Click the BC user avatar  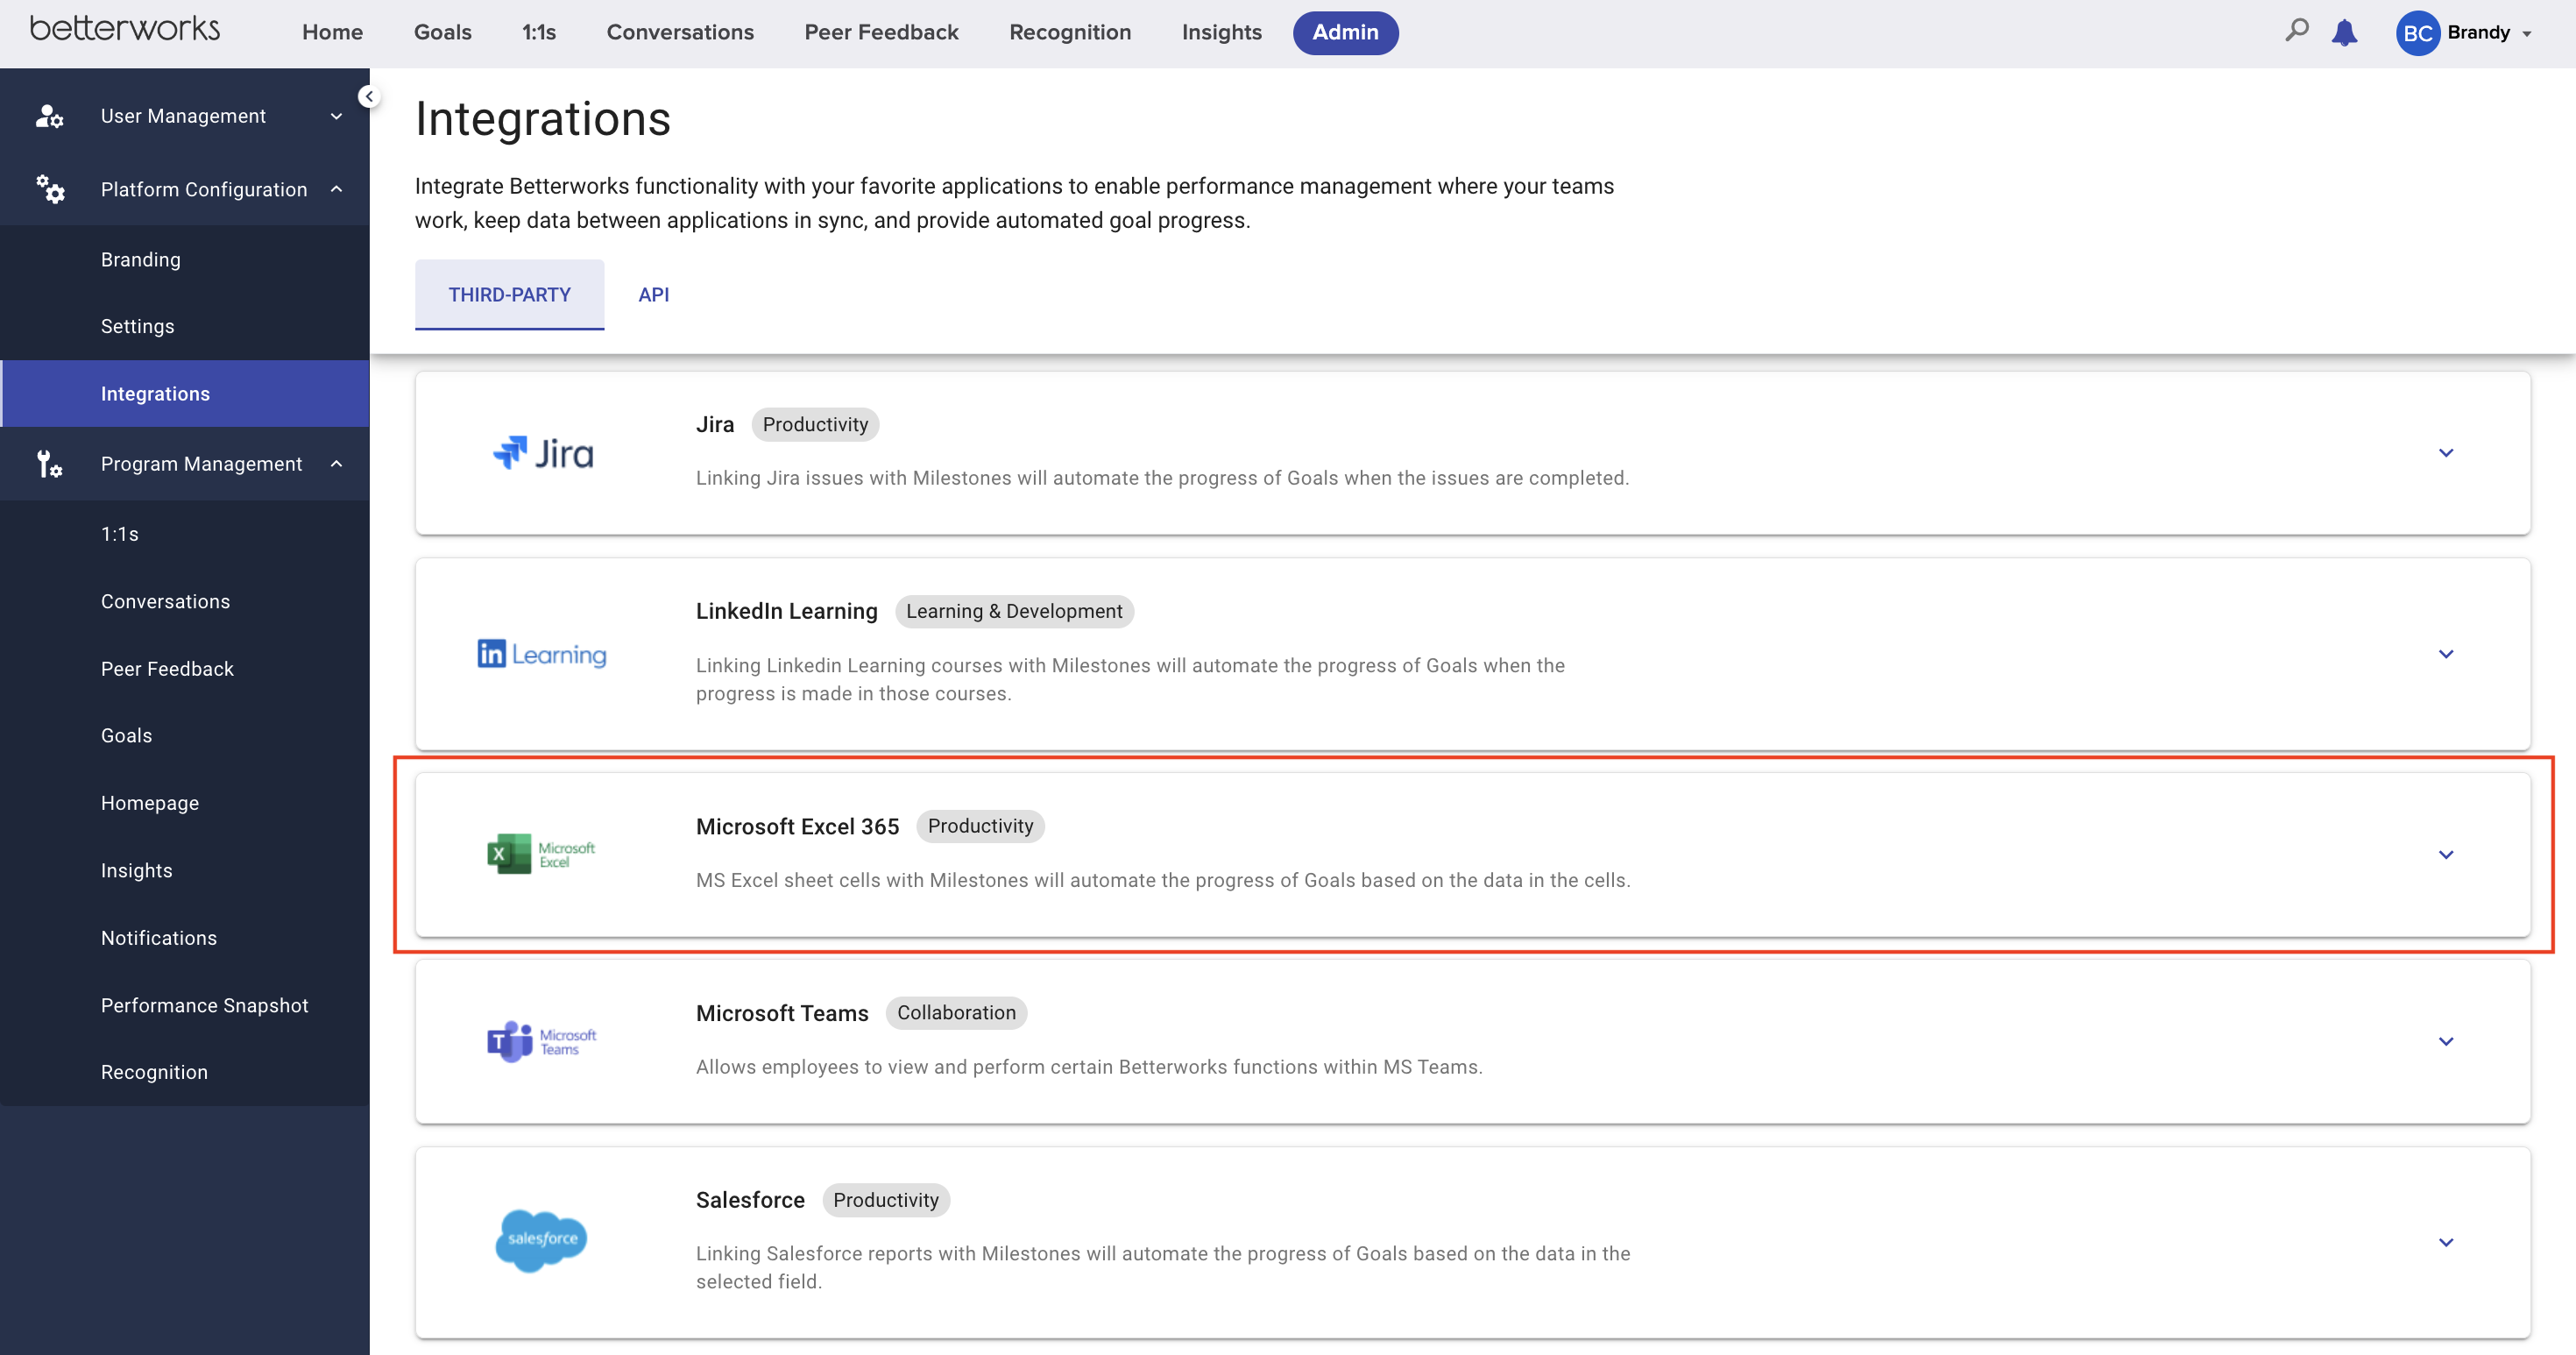coord(2417,33)
